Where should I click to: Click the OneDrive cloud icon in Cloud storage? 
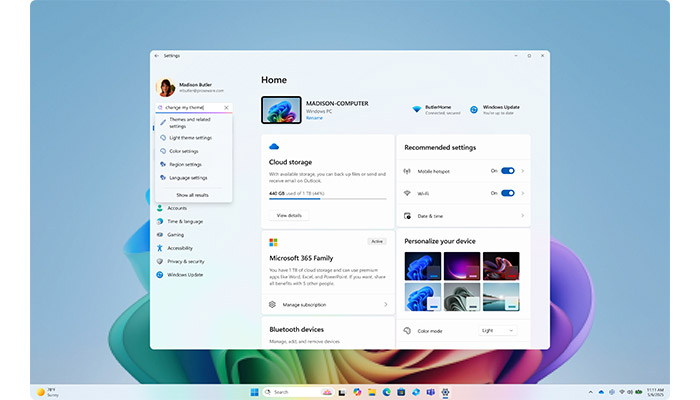coord(274,146)
